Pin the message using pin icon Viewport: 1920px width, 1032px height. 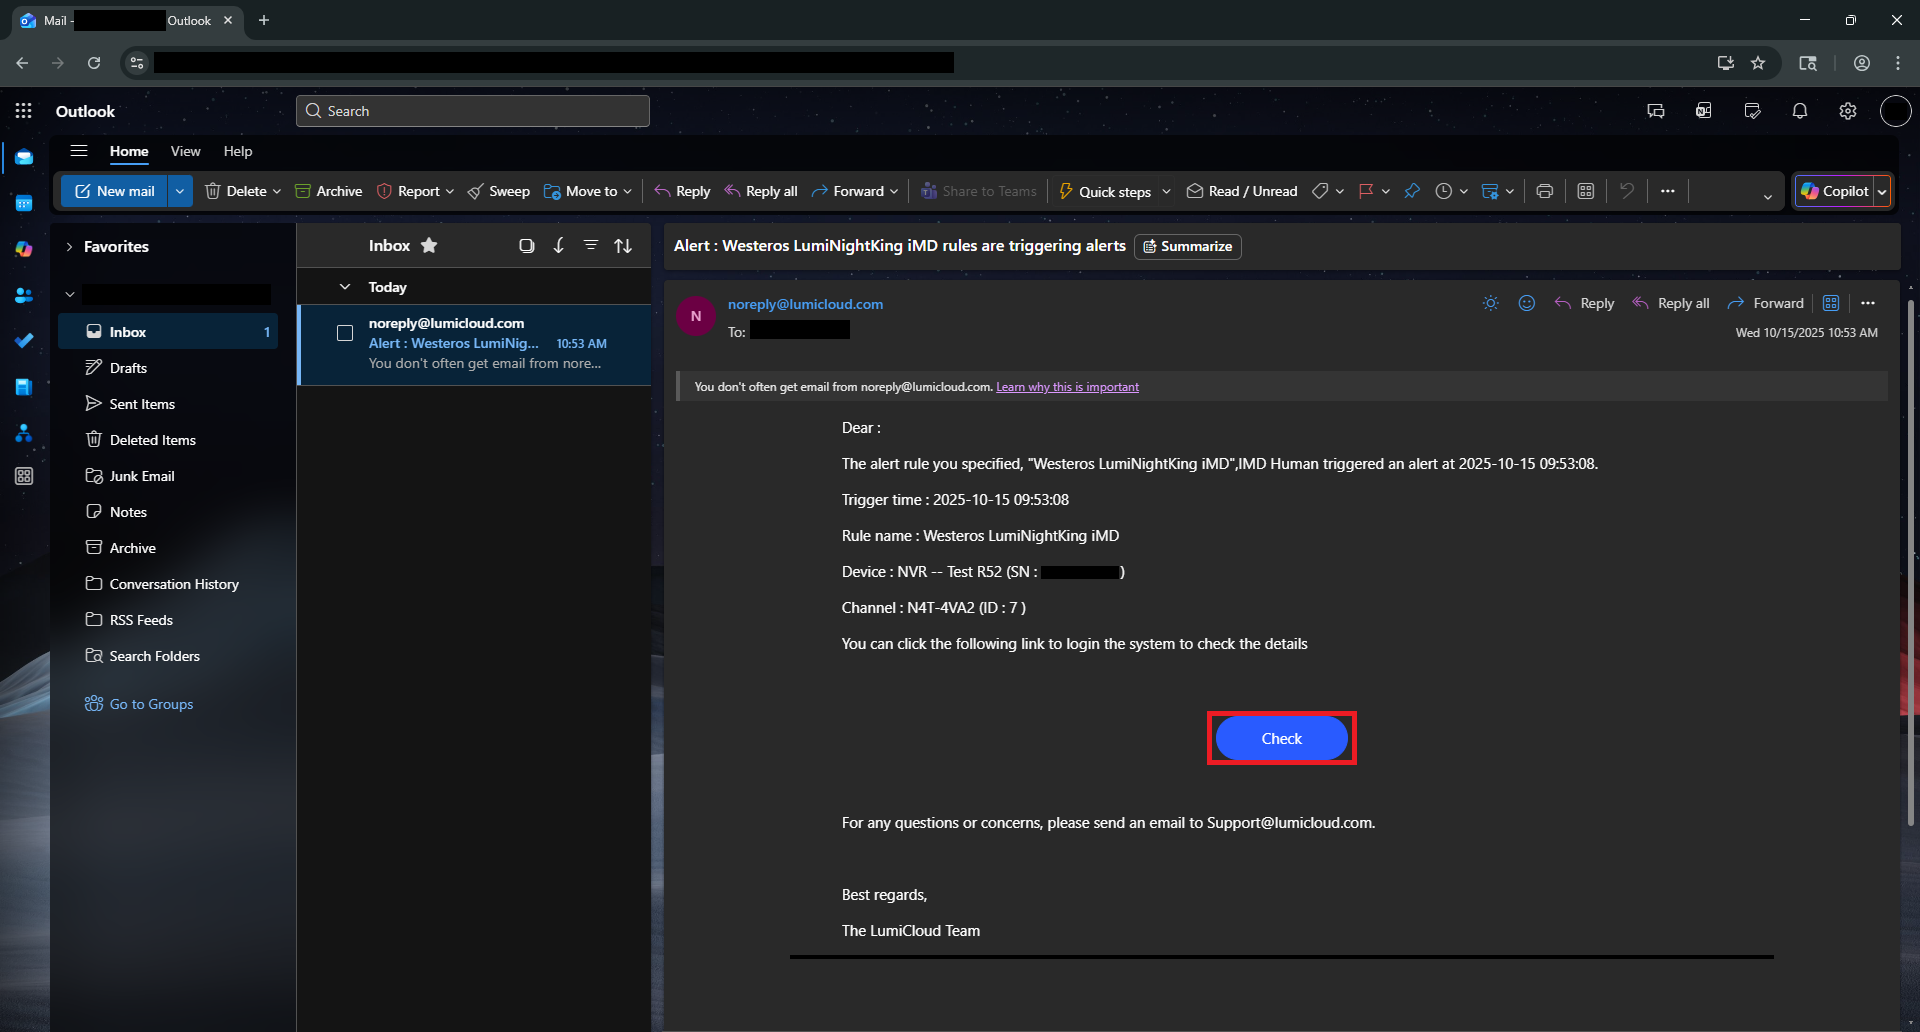1411,191
